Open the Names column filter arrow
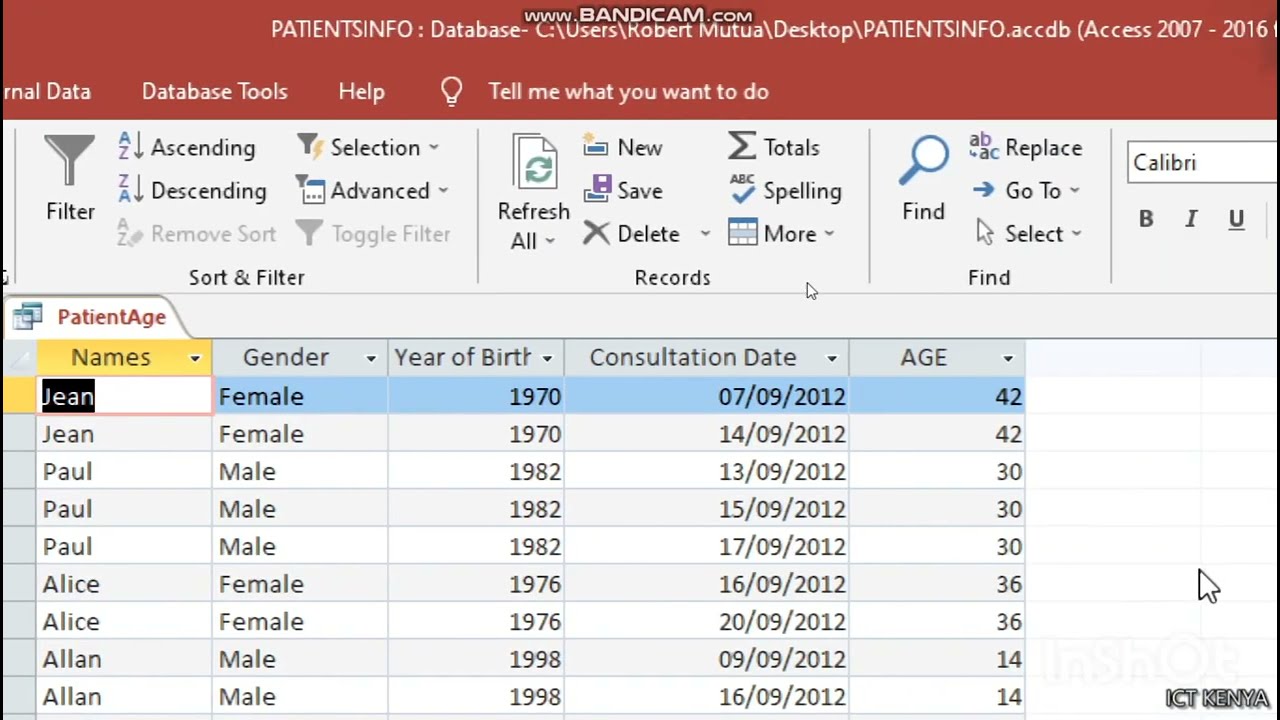 pyautogui.click(x=195, y=358)
